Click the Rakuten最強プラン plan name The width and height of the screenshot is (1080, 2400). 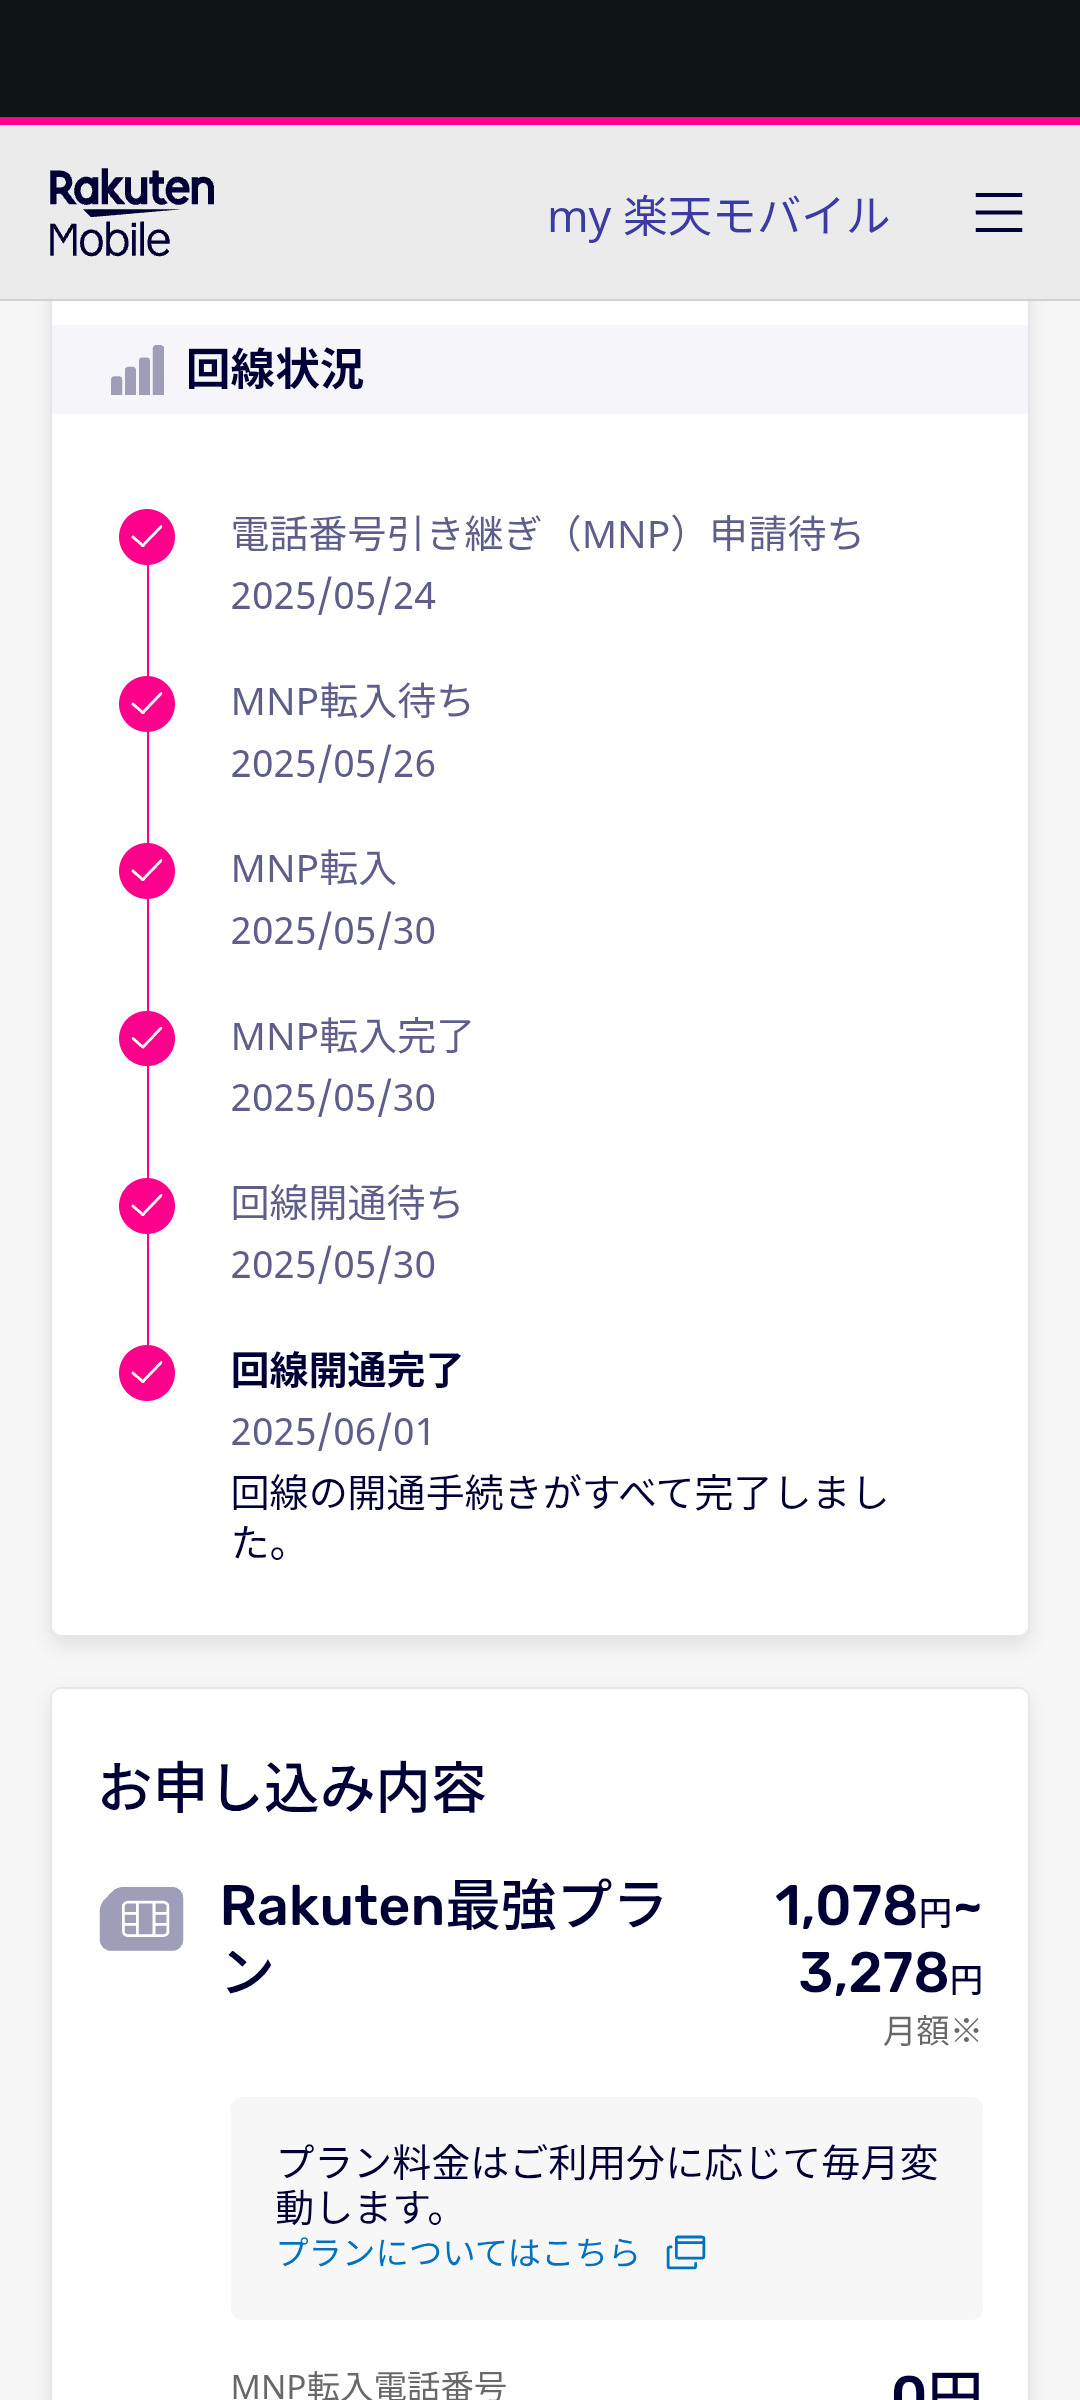point(443,1937)
